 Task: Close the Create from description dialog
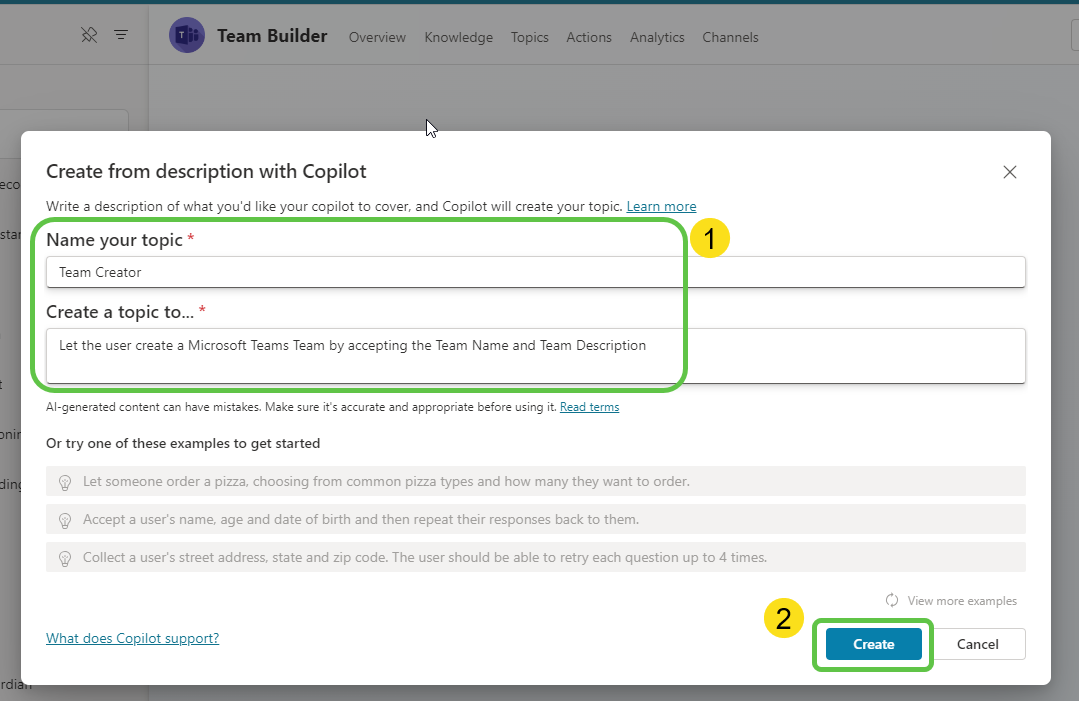coord(1009,171)
